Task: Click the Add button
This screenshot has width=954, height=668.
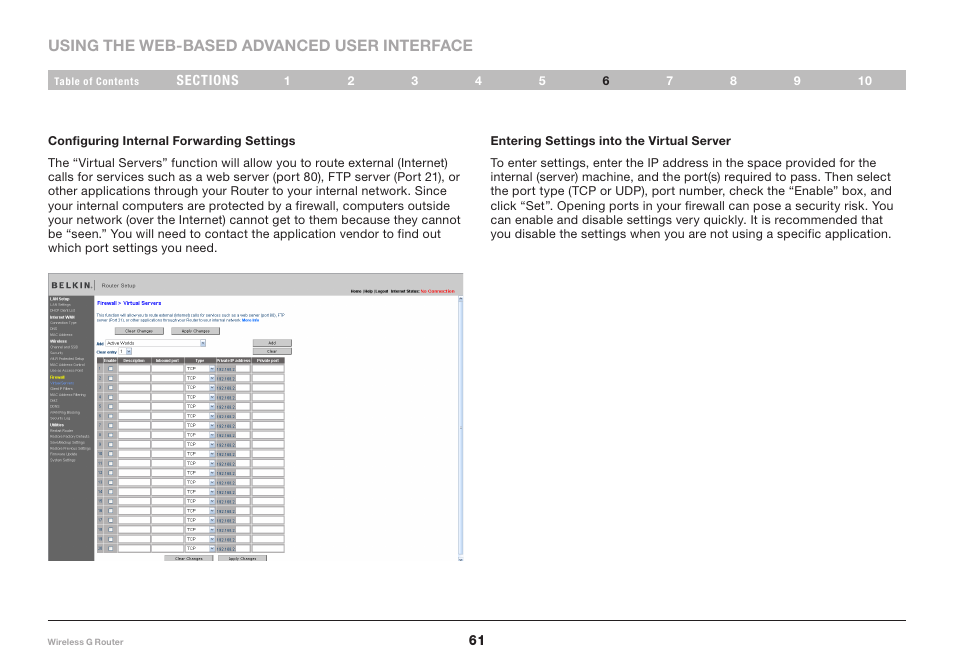Action: 272,343
